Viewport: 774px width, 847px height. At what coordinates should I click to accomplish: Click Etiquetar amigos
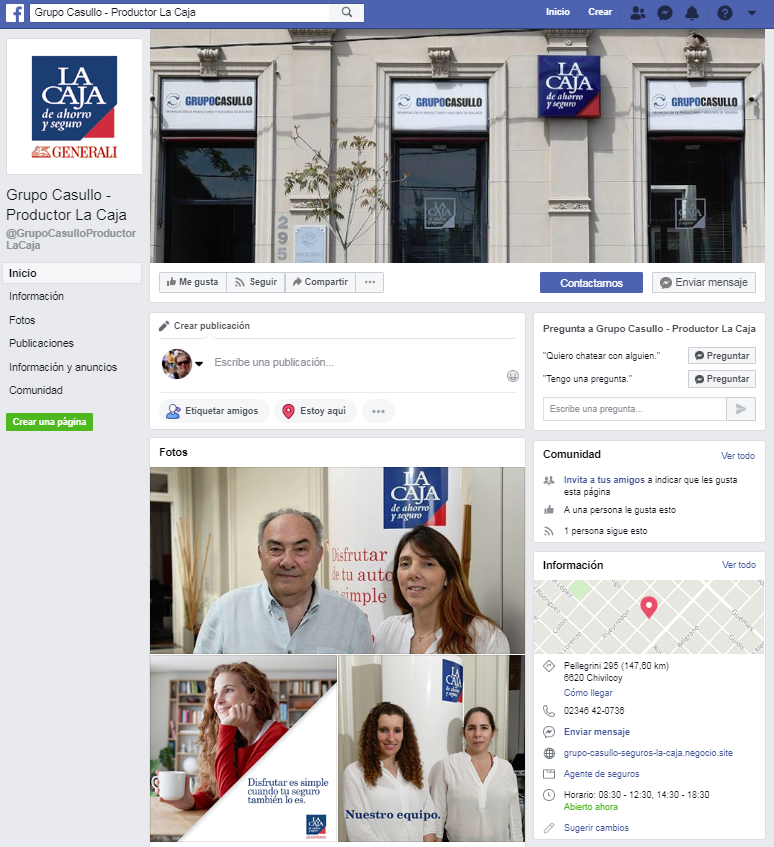[x=214, y=411]
